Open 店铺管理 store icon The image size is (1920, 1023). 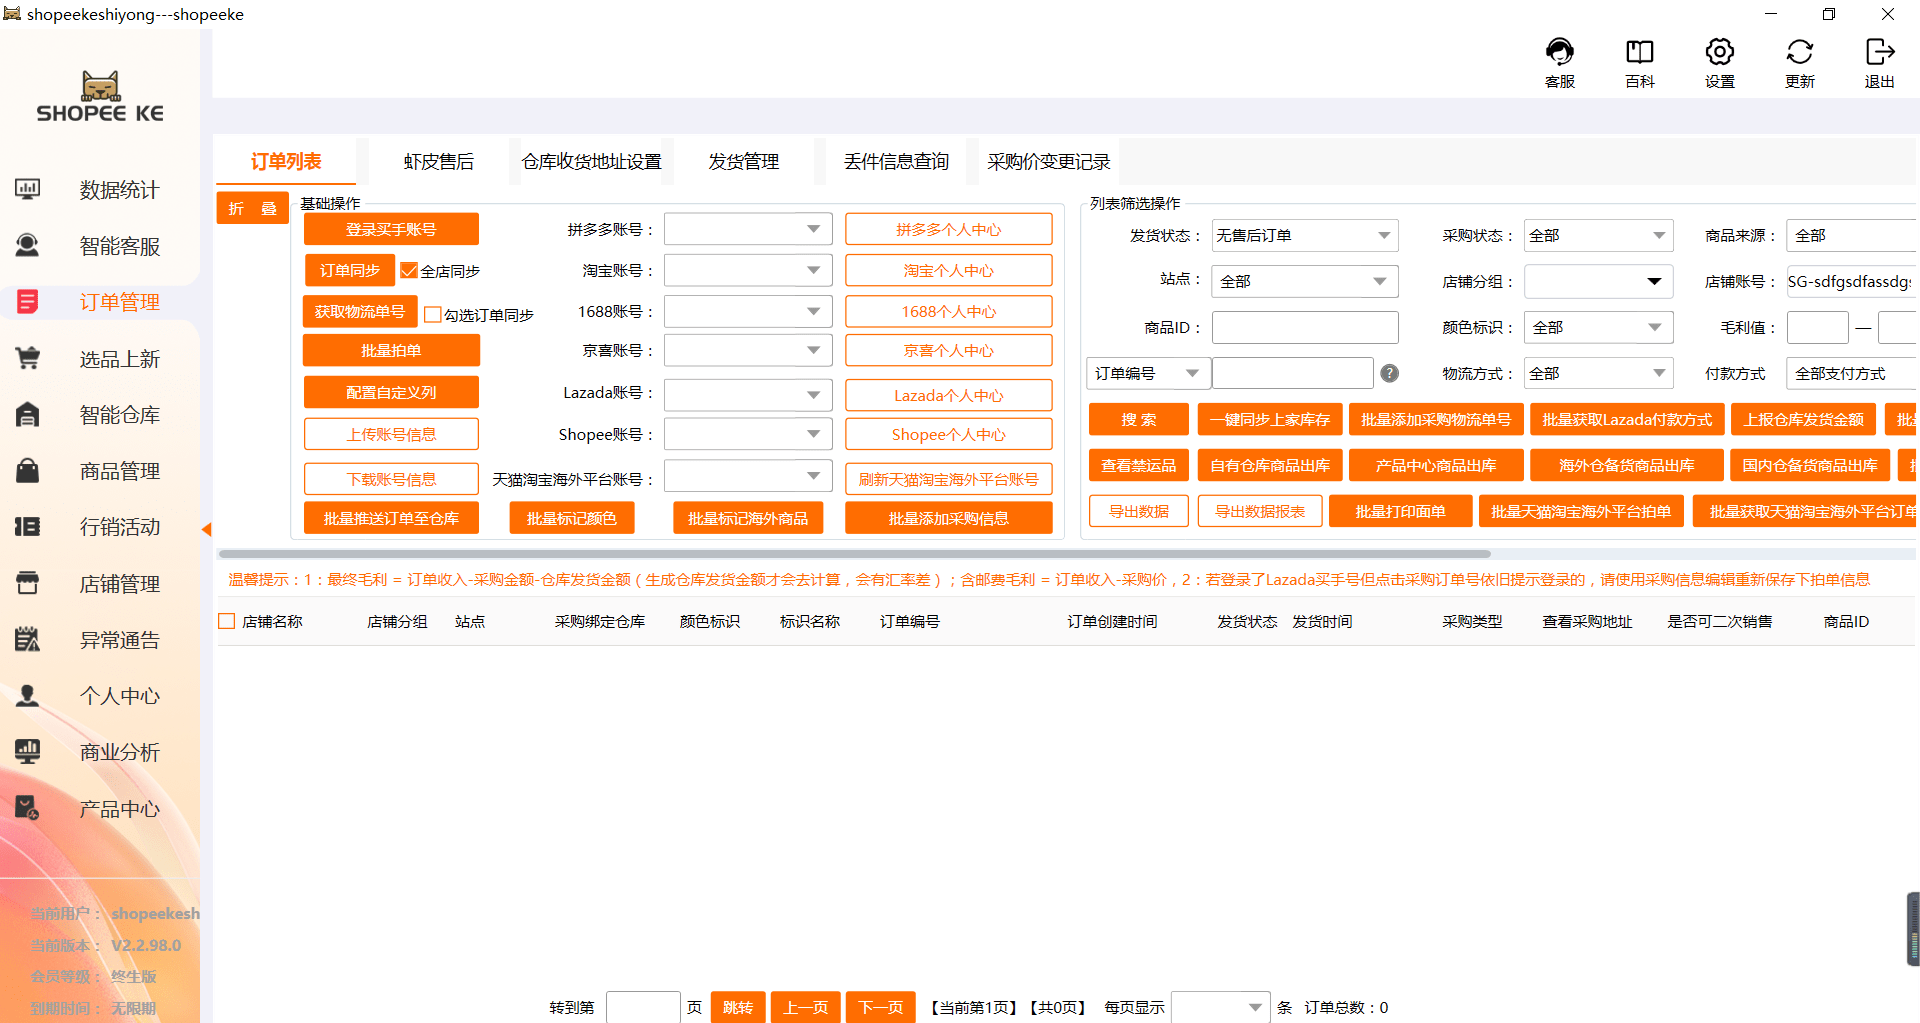[28, 583]
